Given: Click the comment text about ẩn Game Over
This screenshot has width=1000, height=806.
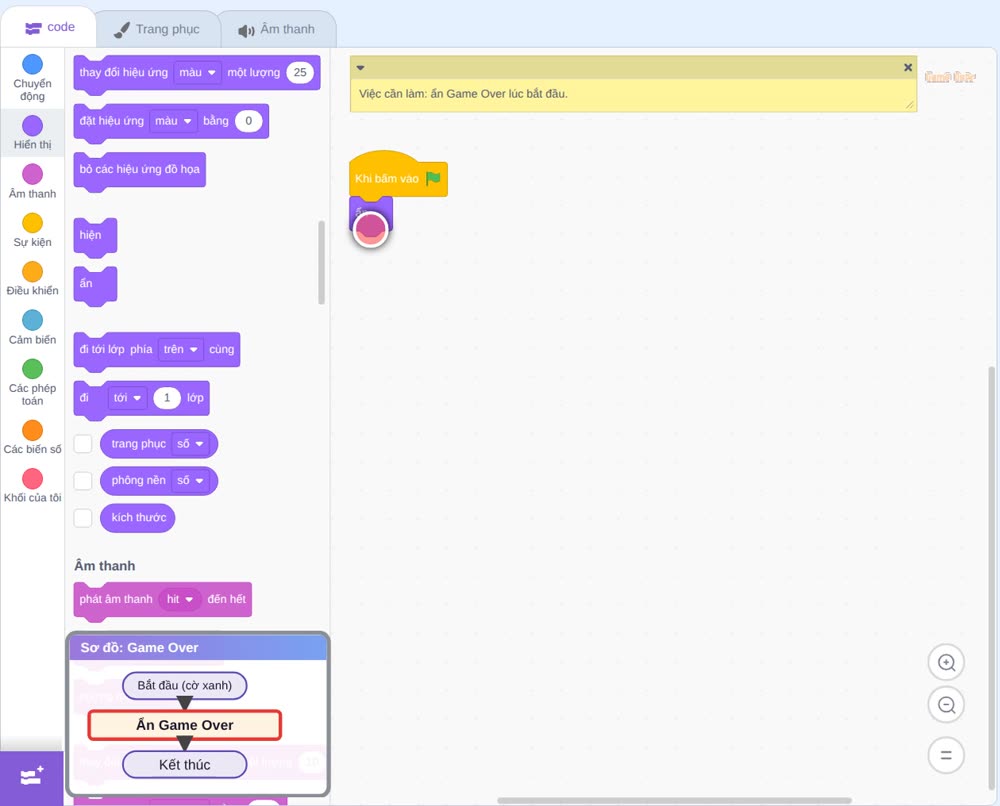Looking at the screenshot, I should coord(463,94).
